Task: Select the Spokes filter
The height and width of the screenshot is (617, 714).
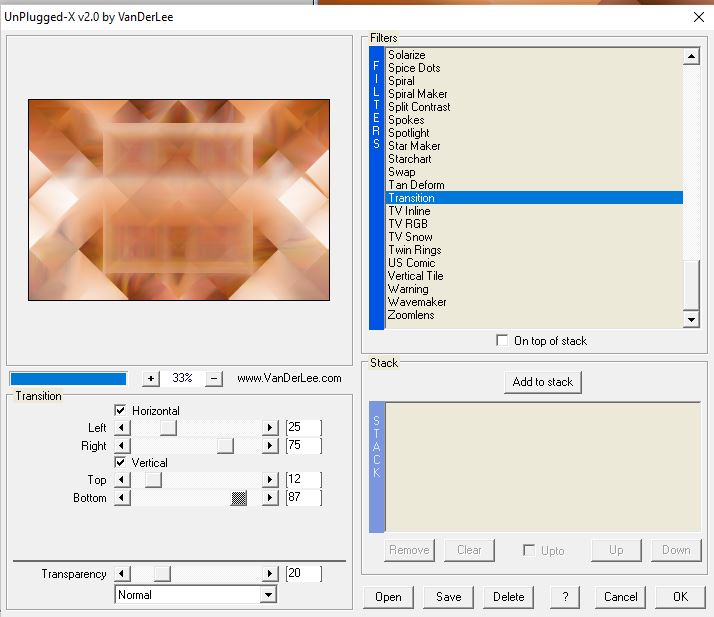Action: 534,120
